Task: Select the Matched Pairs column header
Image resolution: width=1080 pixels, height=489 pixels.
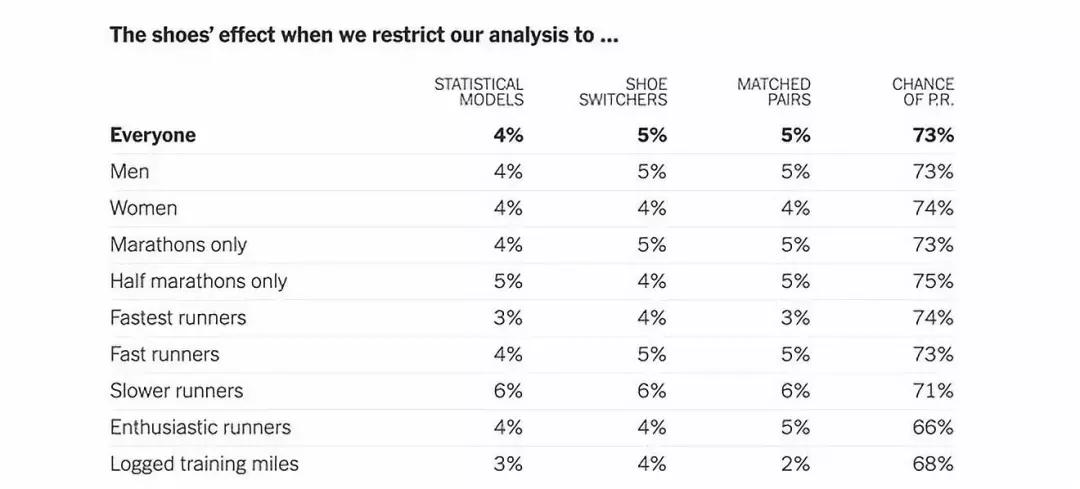Action: (x=774, y=92)
